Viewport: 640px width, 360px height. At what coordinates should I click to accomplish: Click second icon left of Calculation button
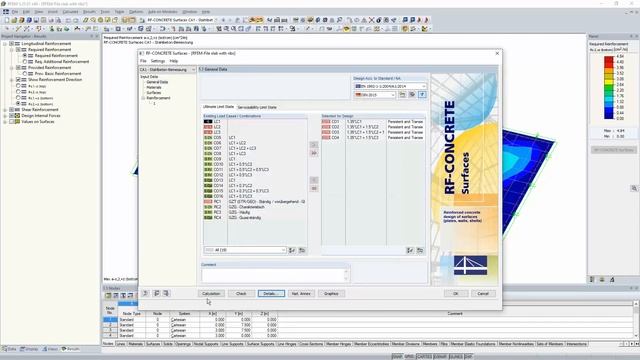(156, 293)
